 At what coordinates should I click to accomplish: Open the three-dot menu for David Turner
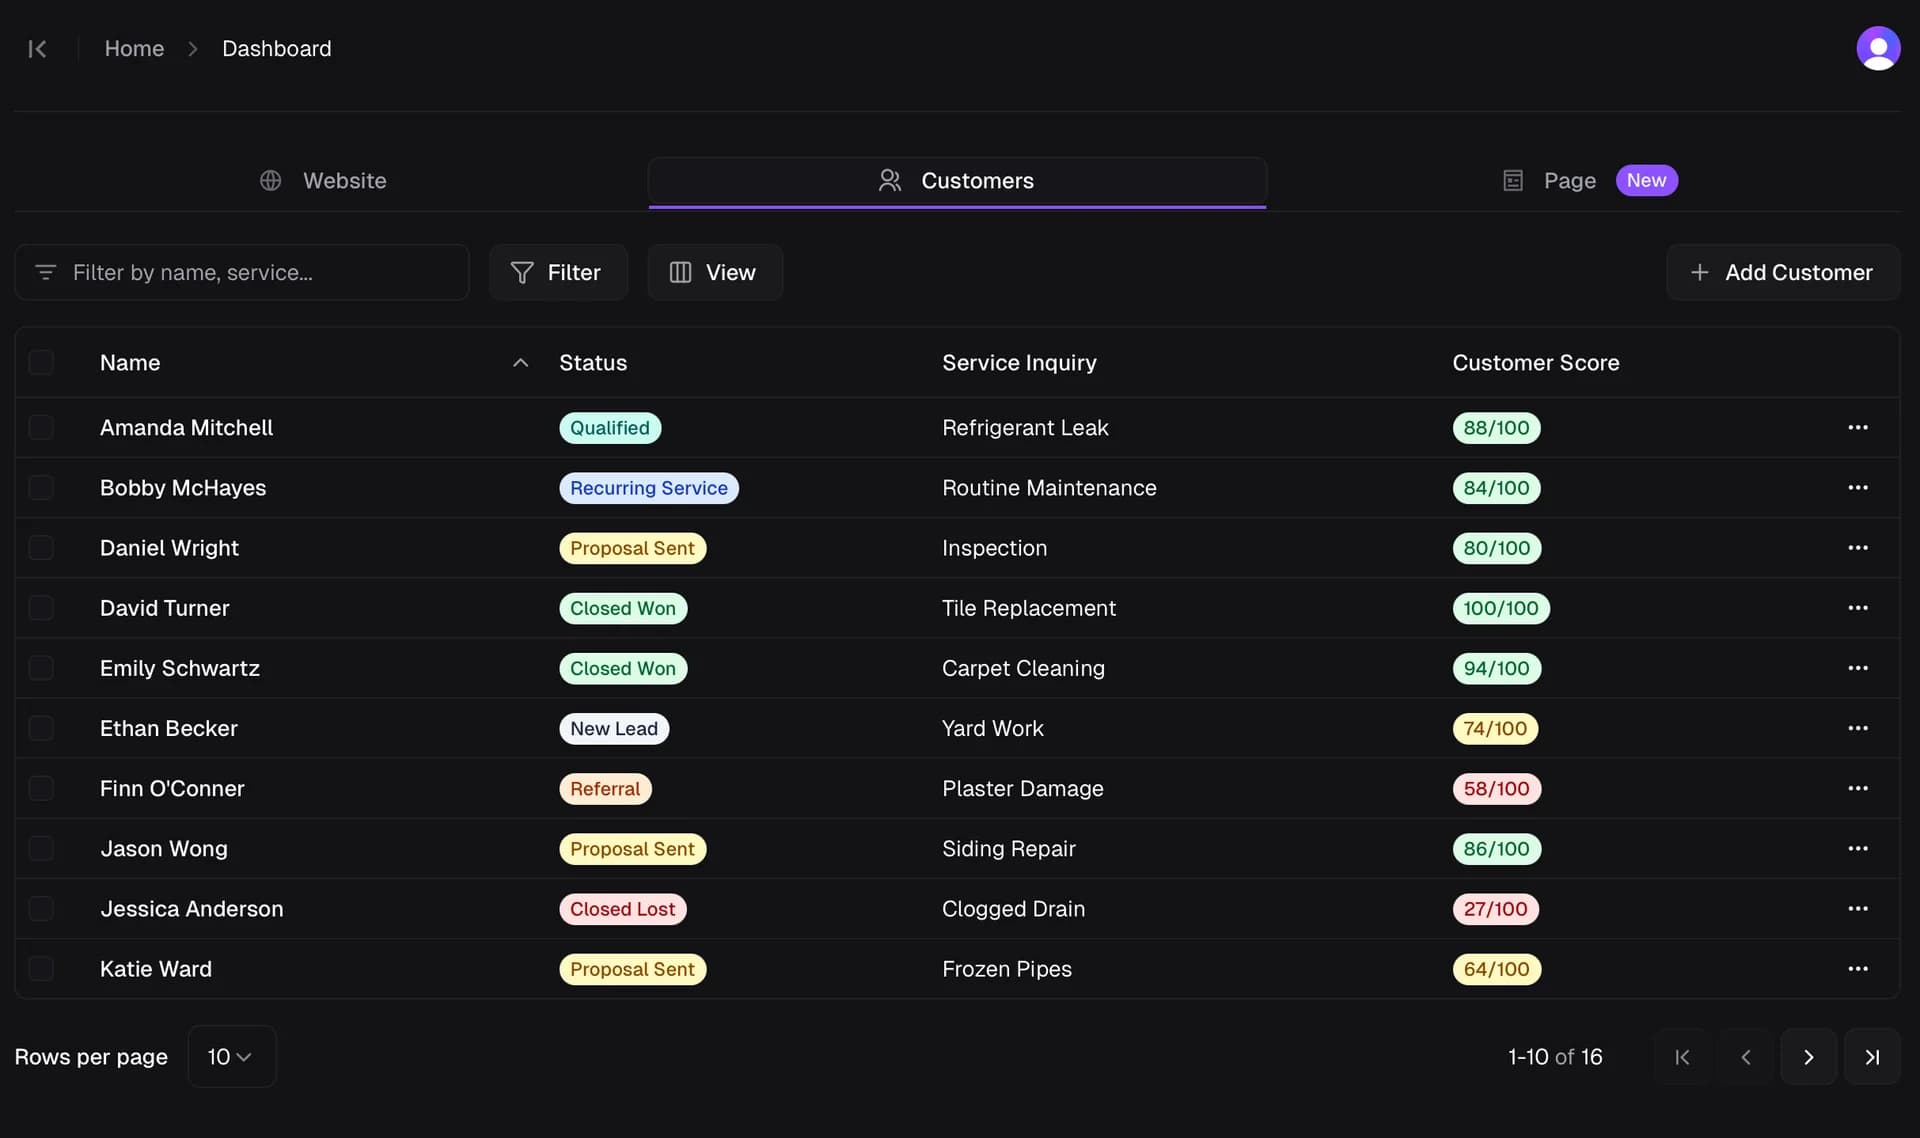click(1857, 608)
